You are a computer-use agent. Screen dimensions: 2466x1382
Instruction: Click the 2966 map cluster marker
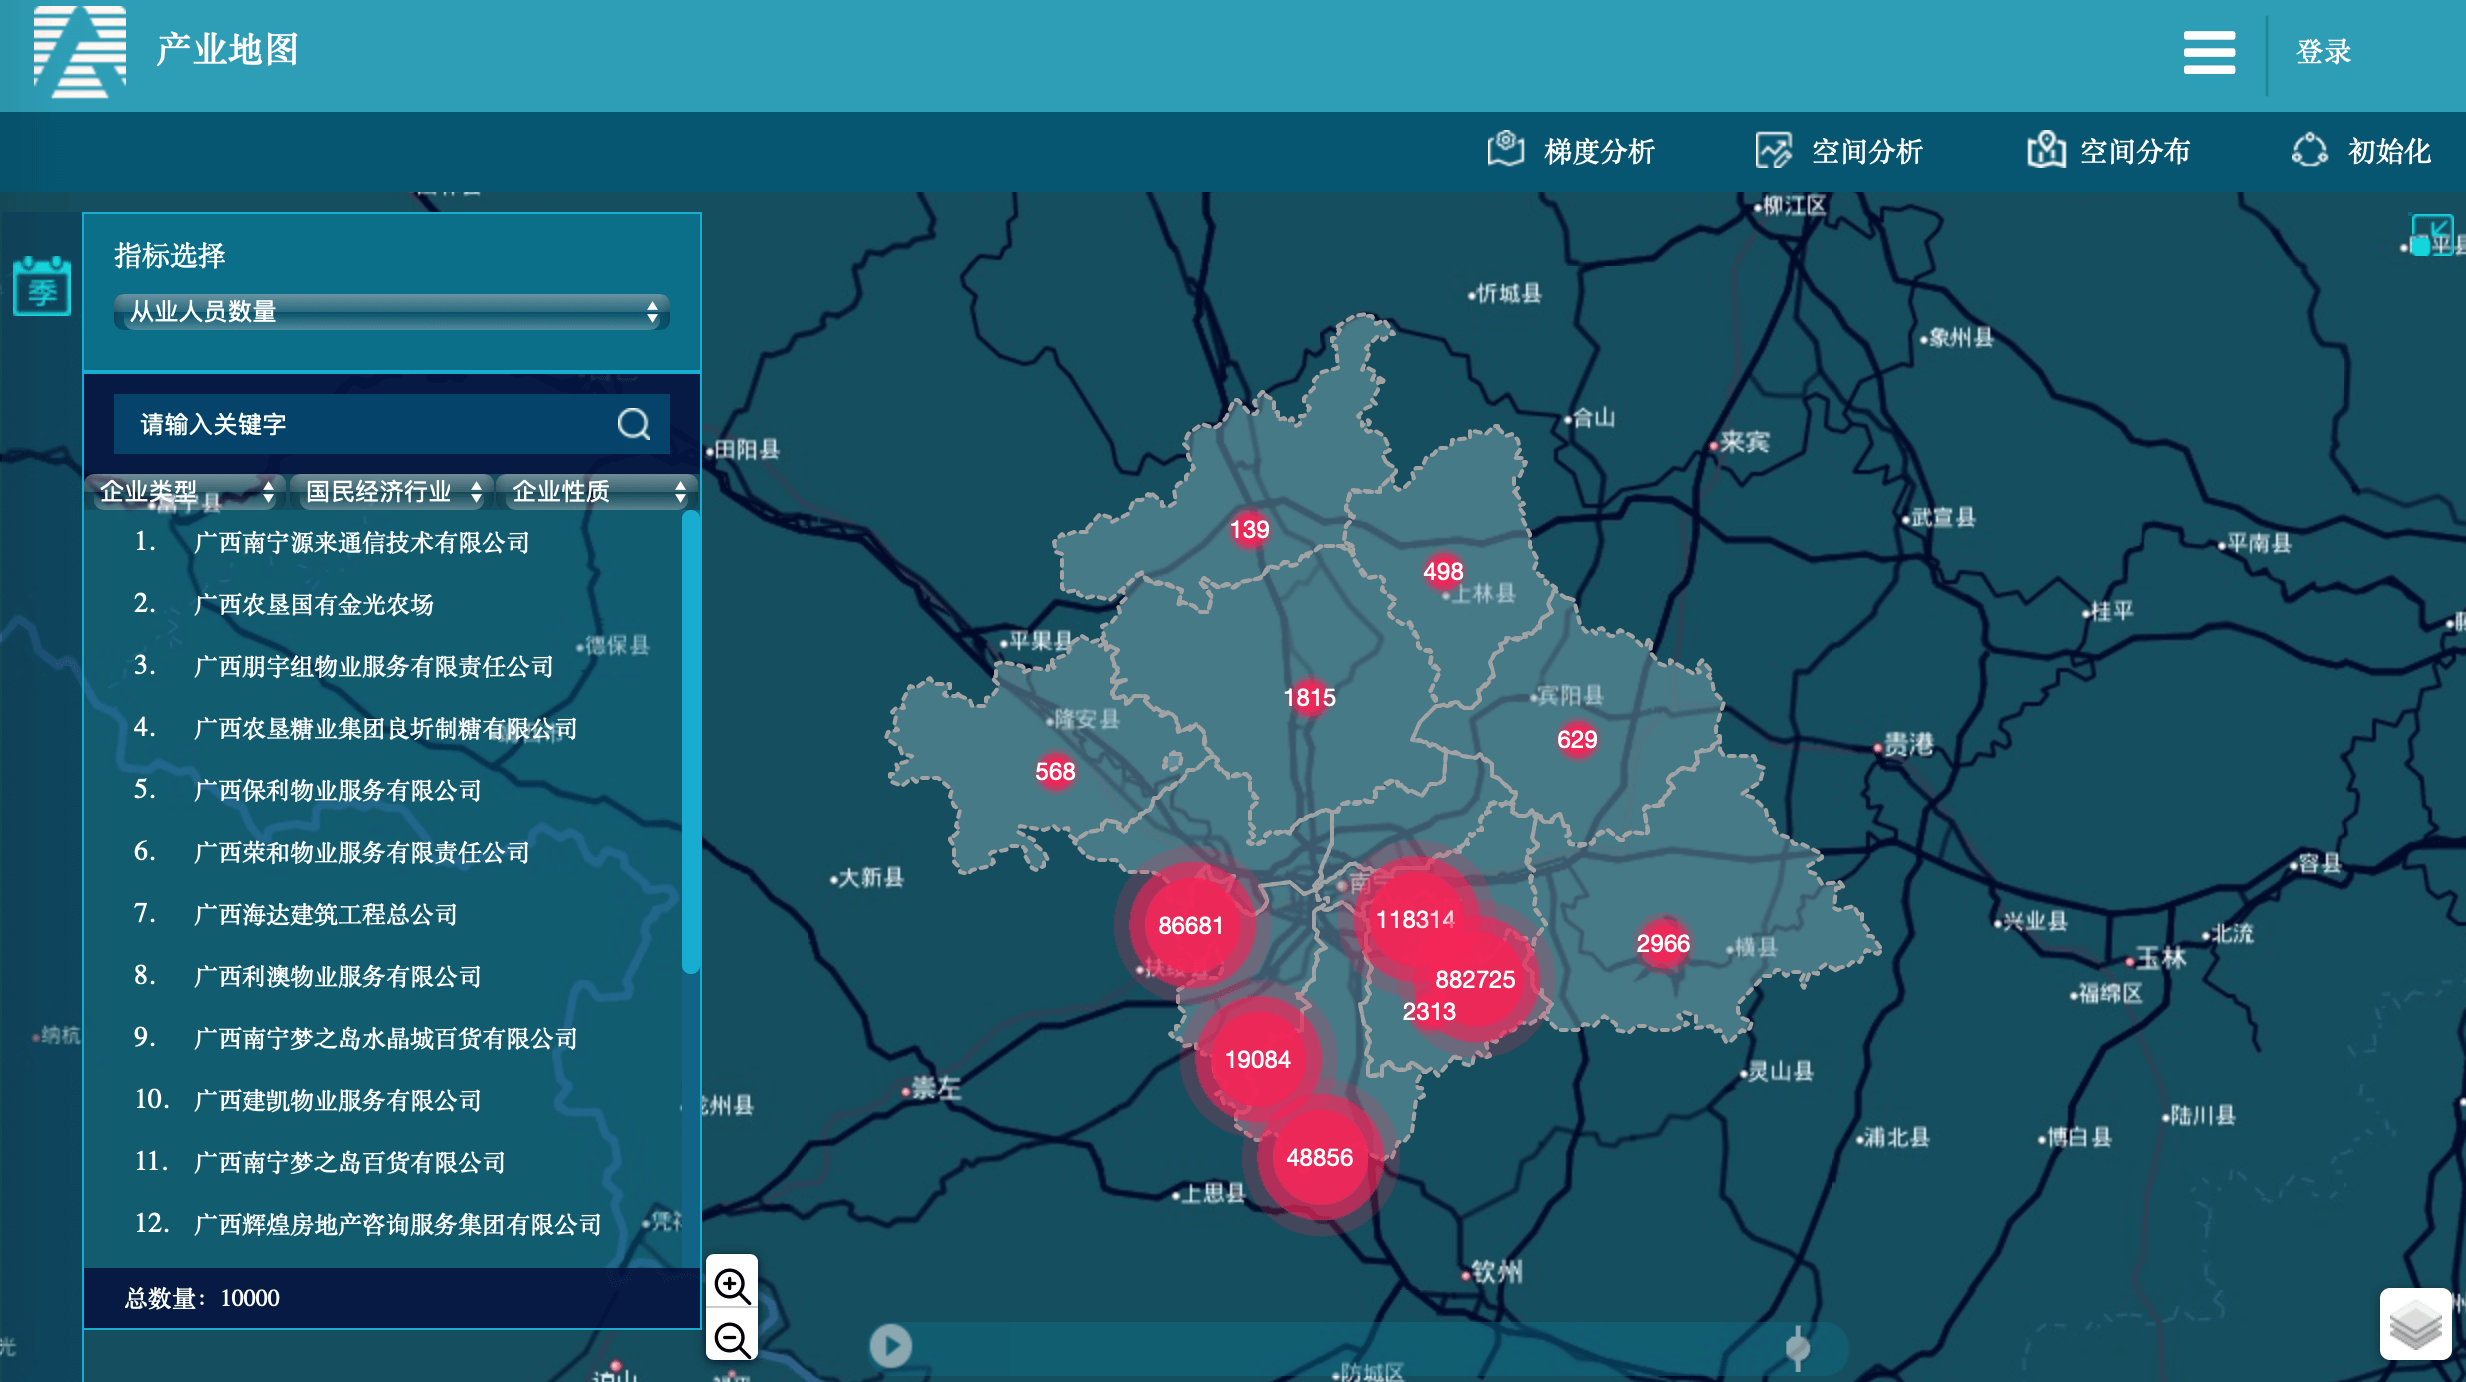[1663, 943]
